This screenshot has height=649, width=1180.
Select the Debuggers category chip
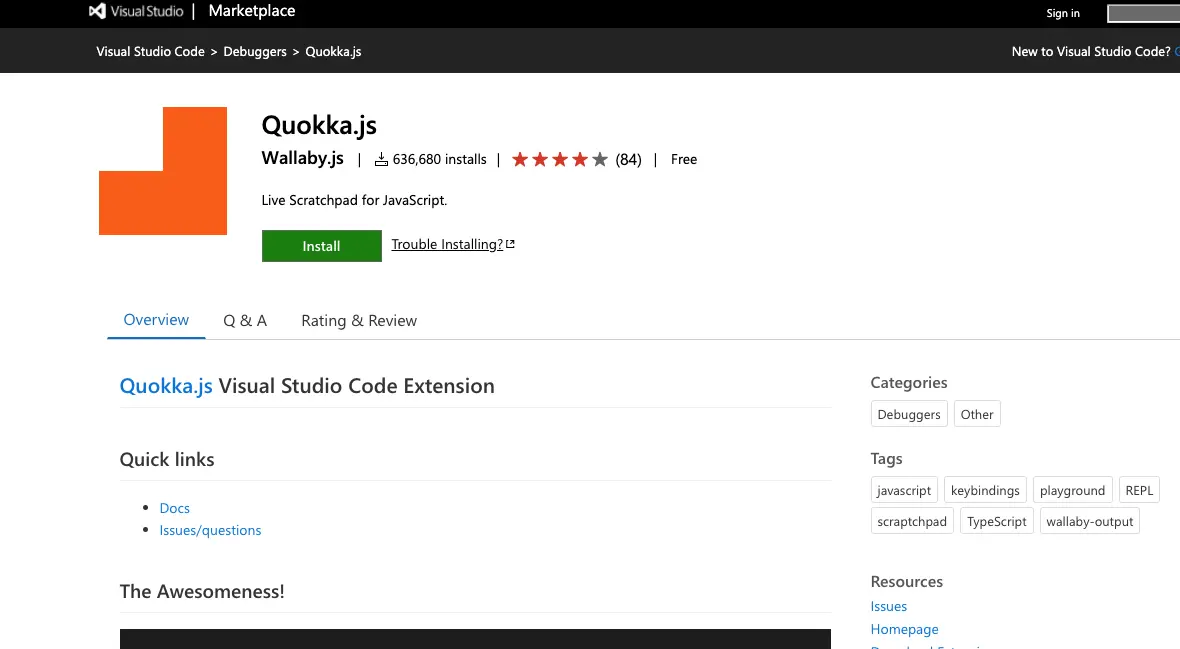tap(909, 414)
